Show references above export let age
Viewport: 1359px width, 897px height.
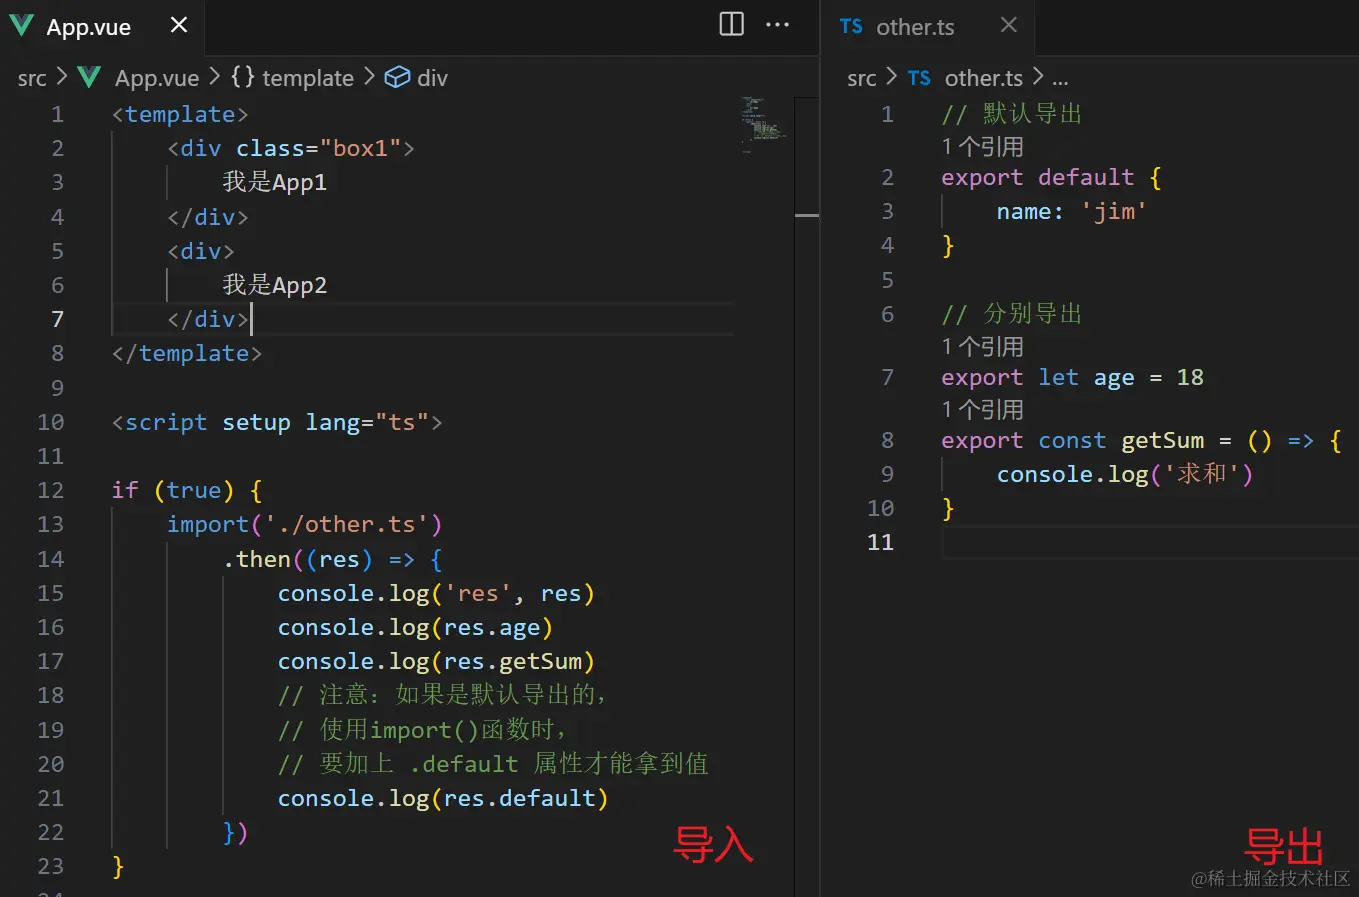click(x=982, y=347)
